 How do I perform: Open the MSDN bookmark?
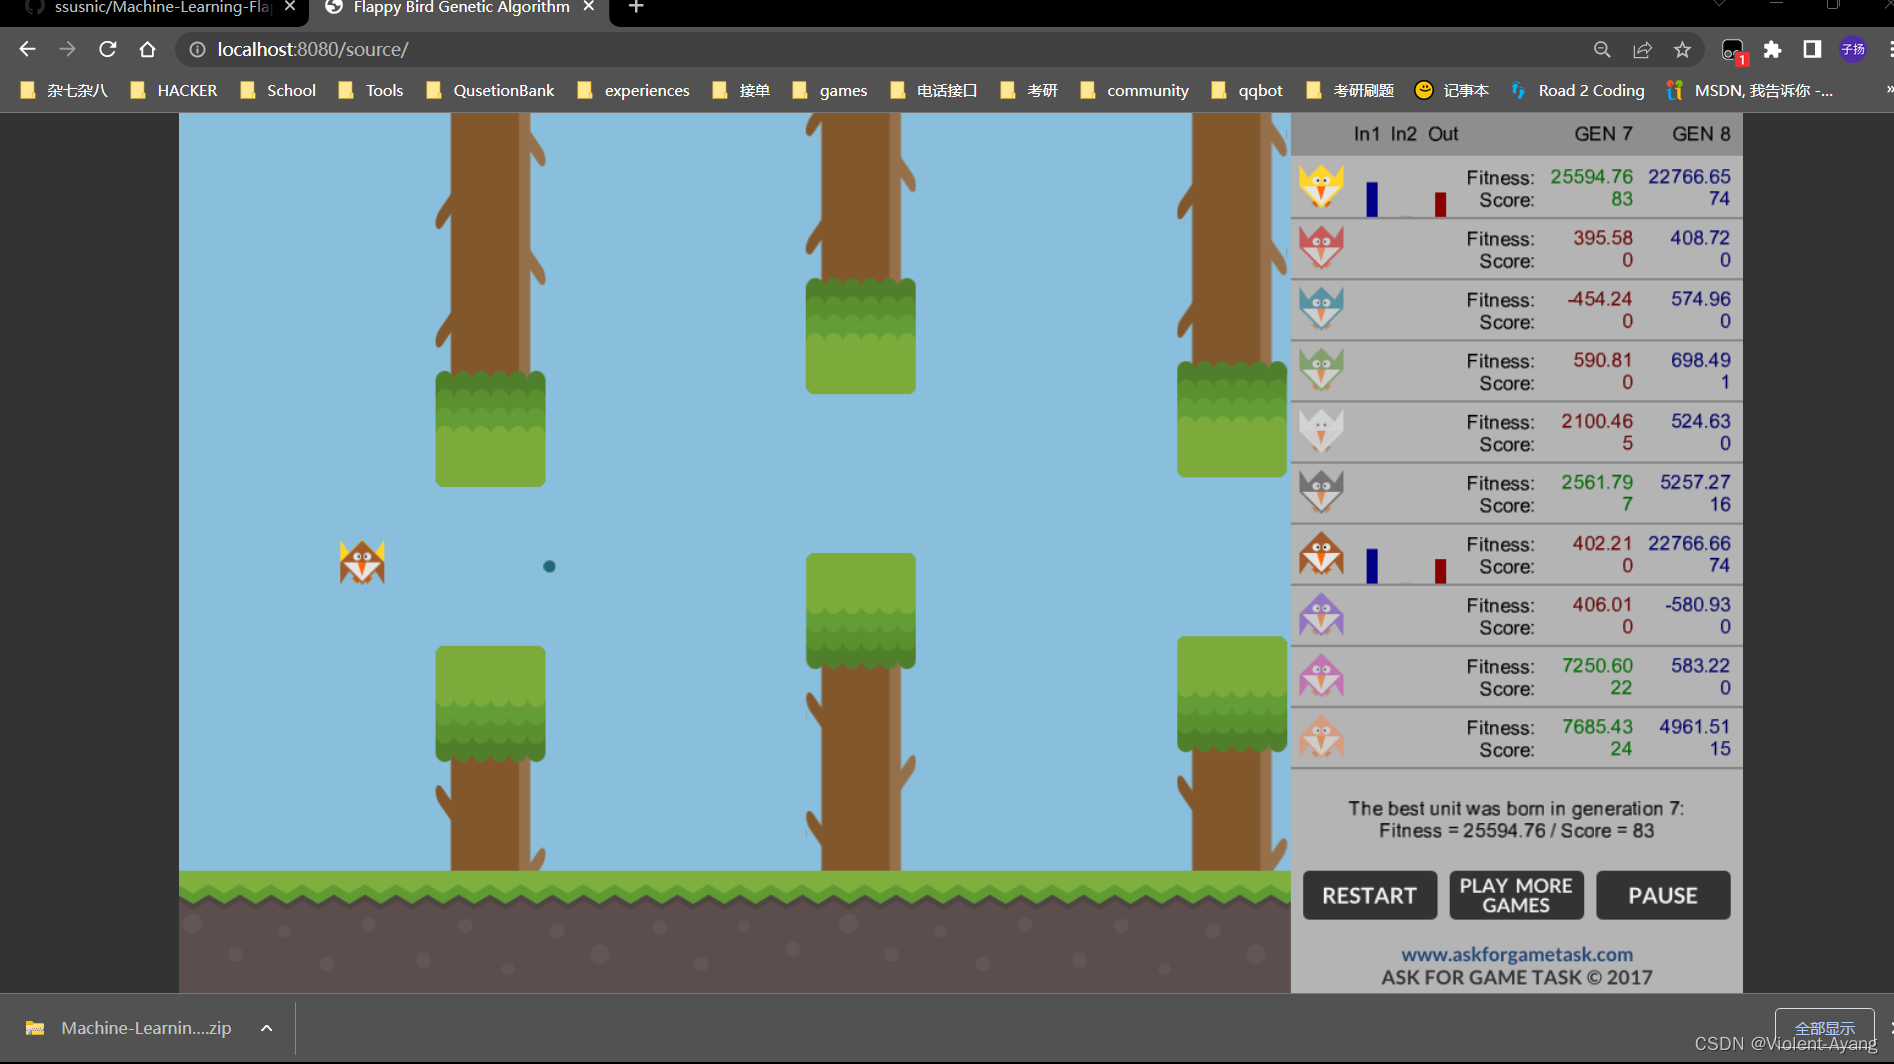(x=1749, y=91)
